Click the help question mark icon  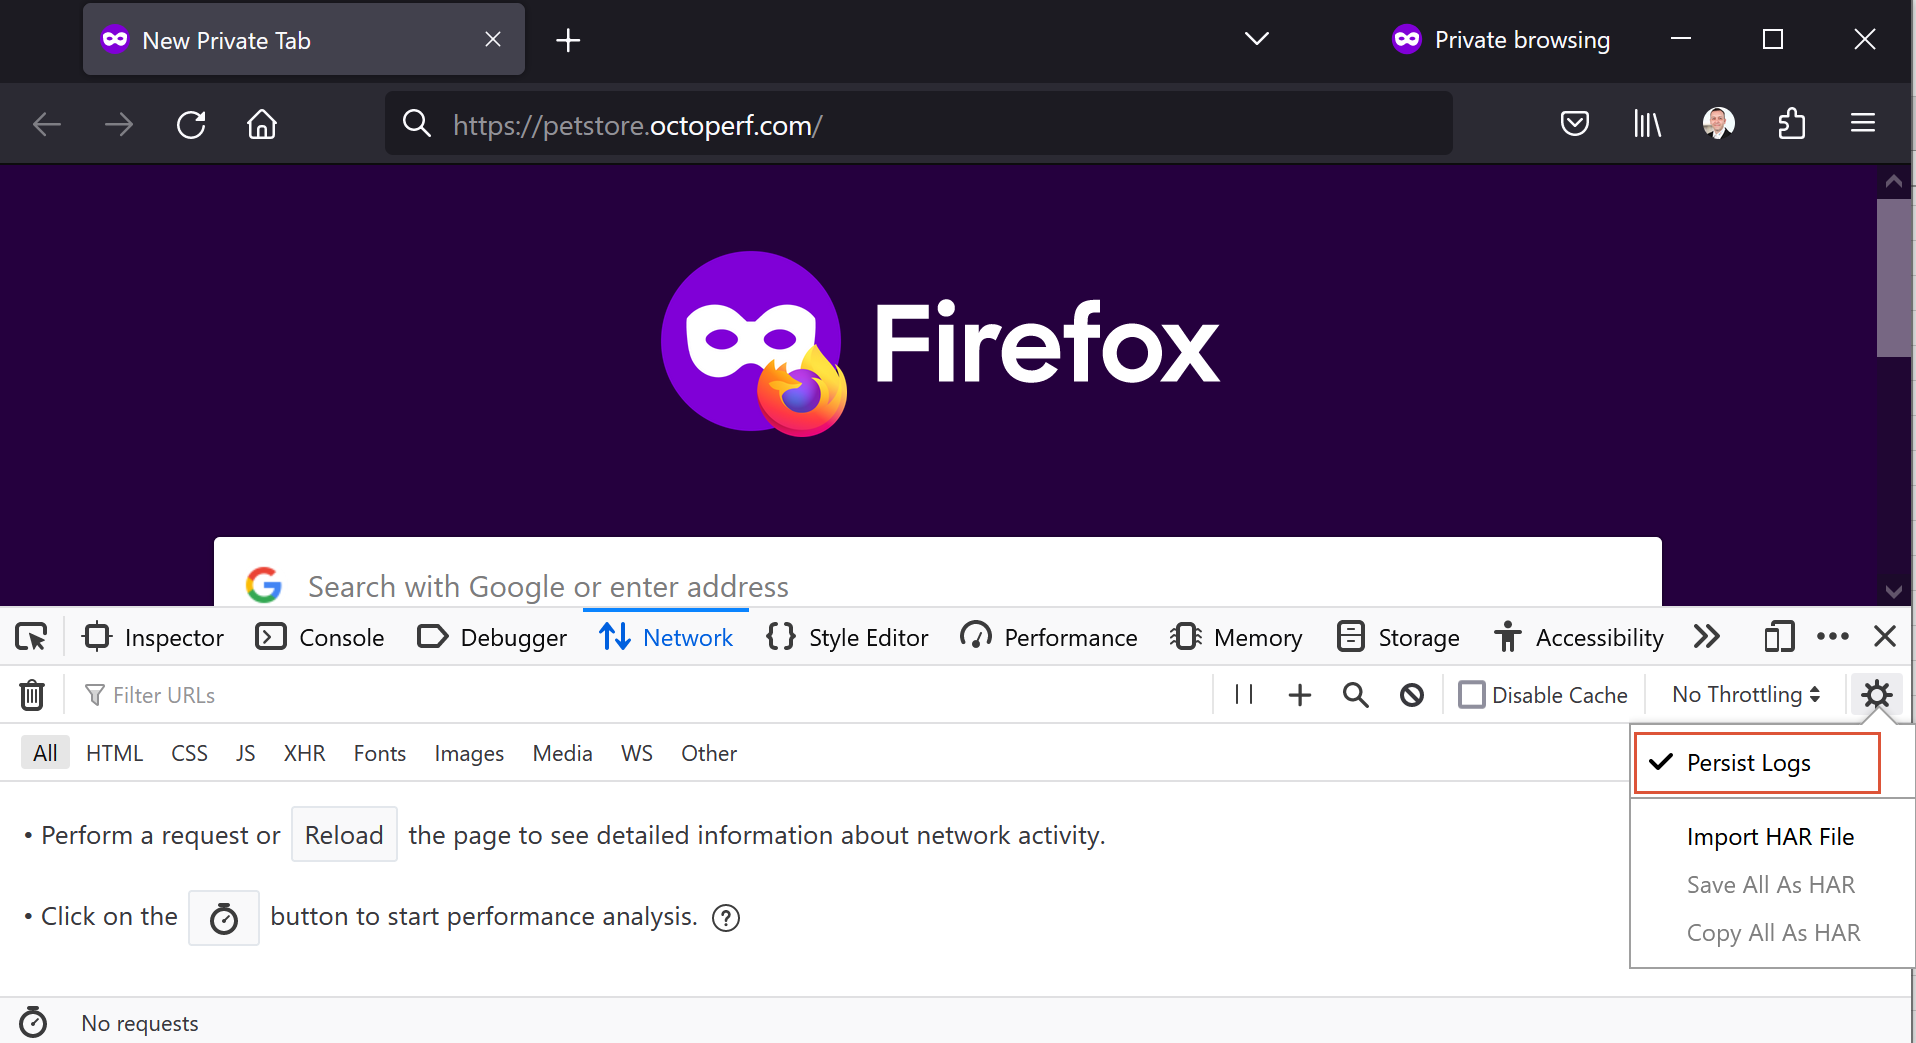coord(726,918)
